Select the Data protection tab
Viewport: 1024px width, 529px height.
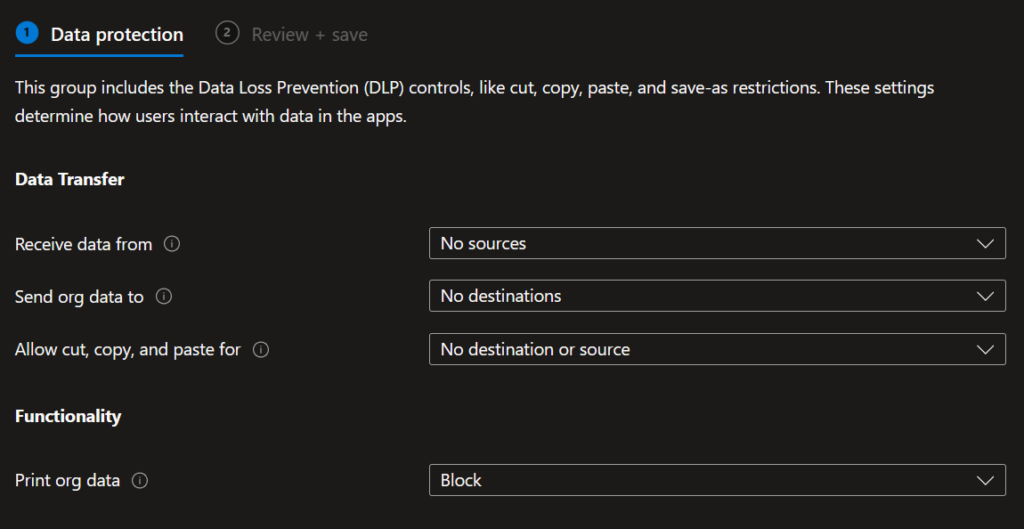click(116, 35)
